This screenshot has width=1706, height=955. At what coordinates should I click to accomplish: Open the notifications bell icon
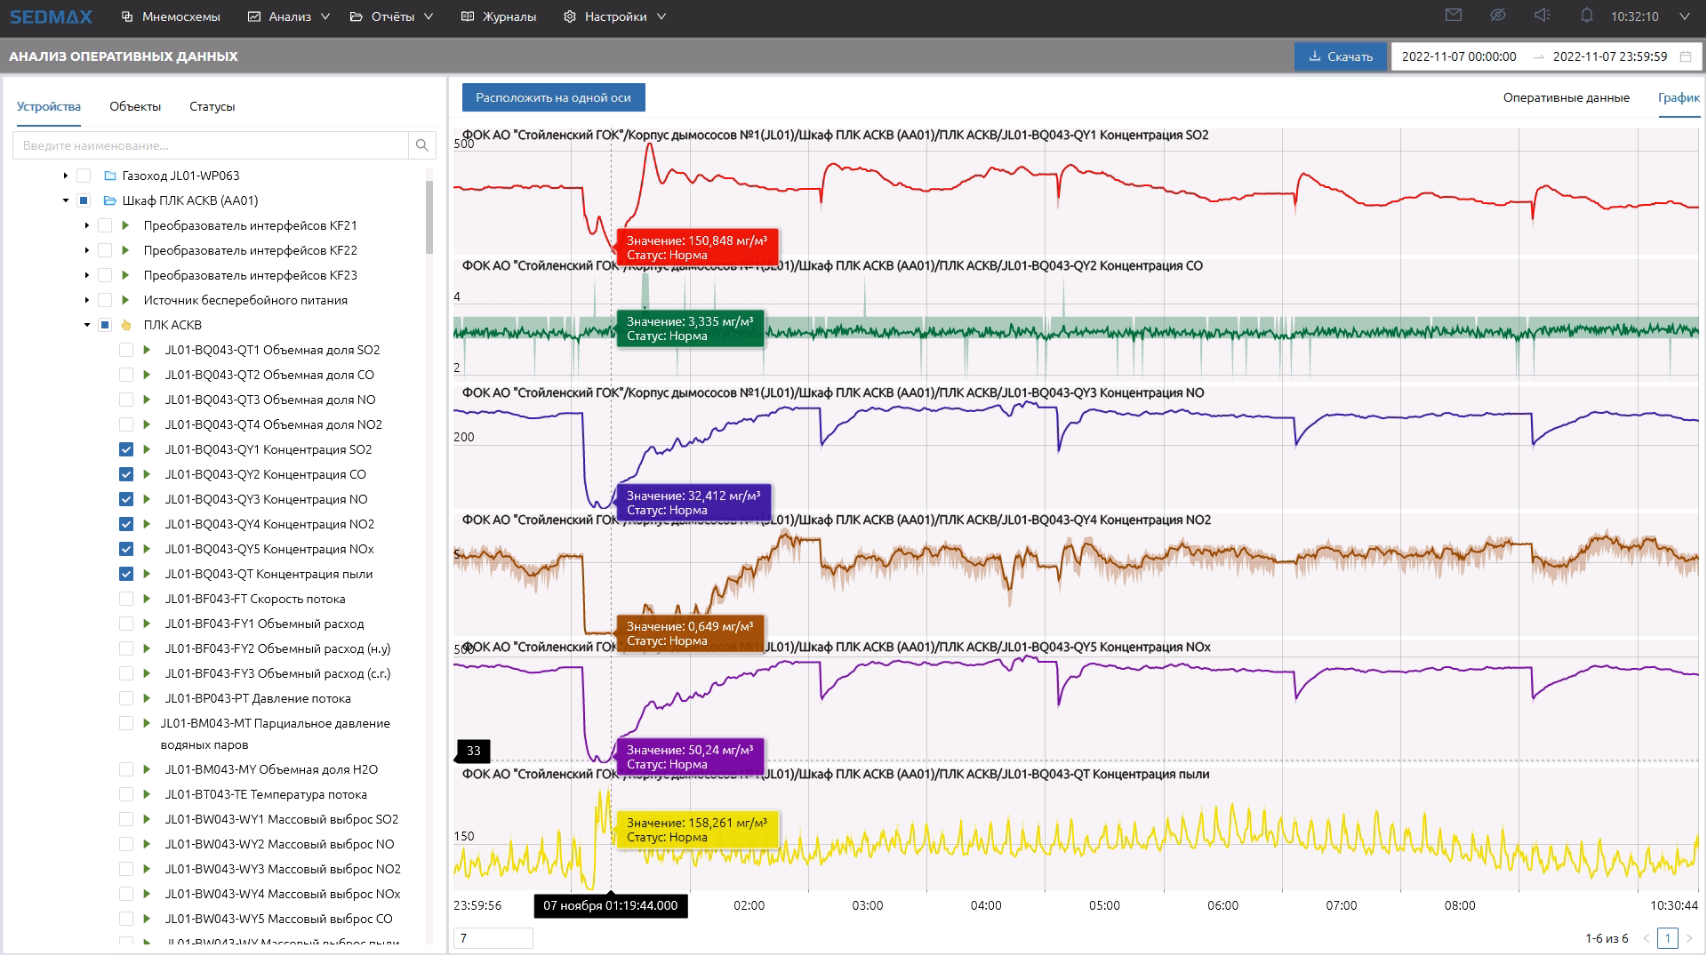click(1586, 15)
